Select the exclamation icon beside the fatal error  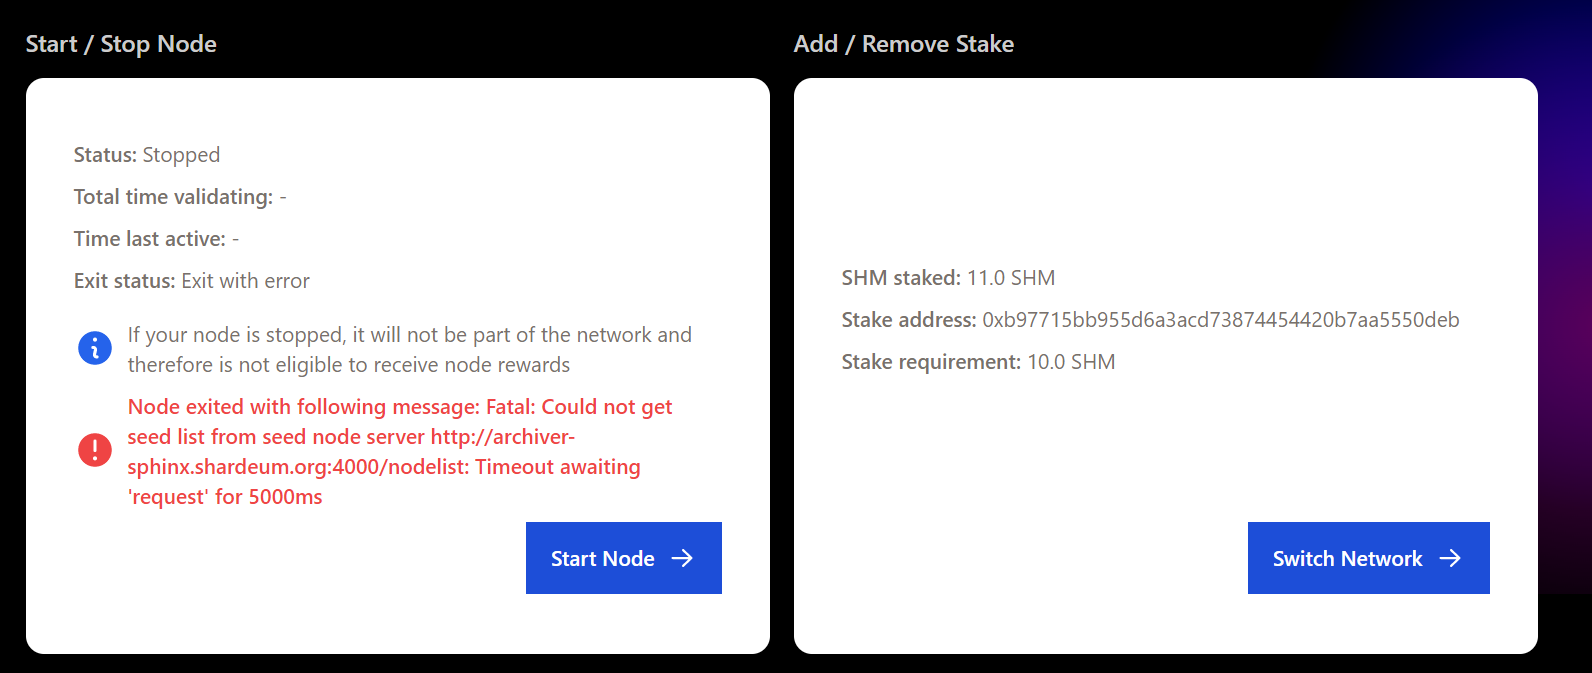coord(95,450)
